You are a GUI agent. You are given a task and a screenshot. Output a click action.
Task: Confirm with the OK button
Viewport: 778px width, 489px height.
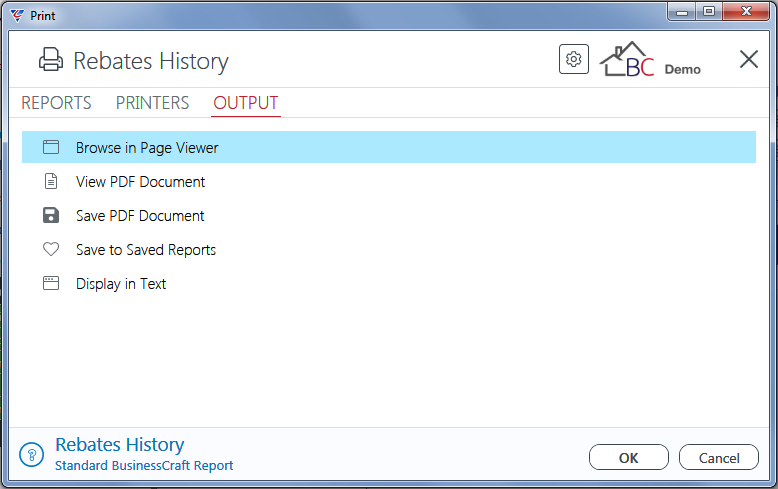pos(629,457)
